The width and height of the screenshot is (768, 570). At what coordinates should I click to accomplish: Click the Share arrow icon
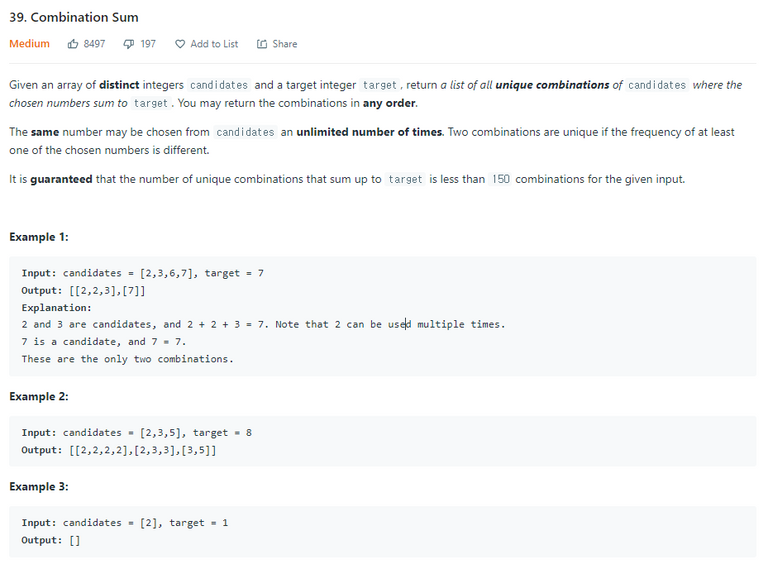[262, 44]
